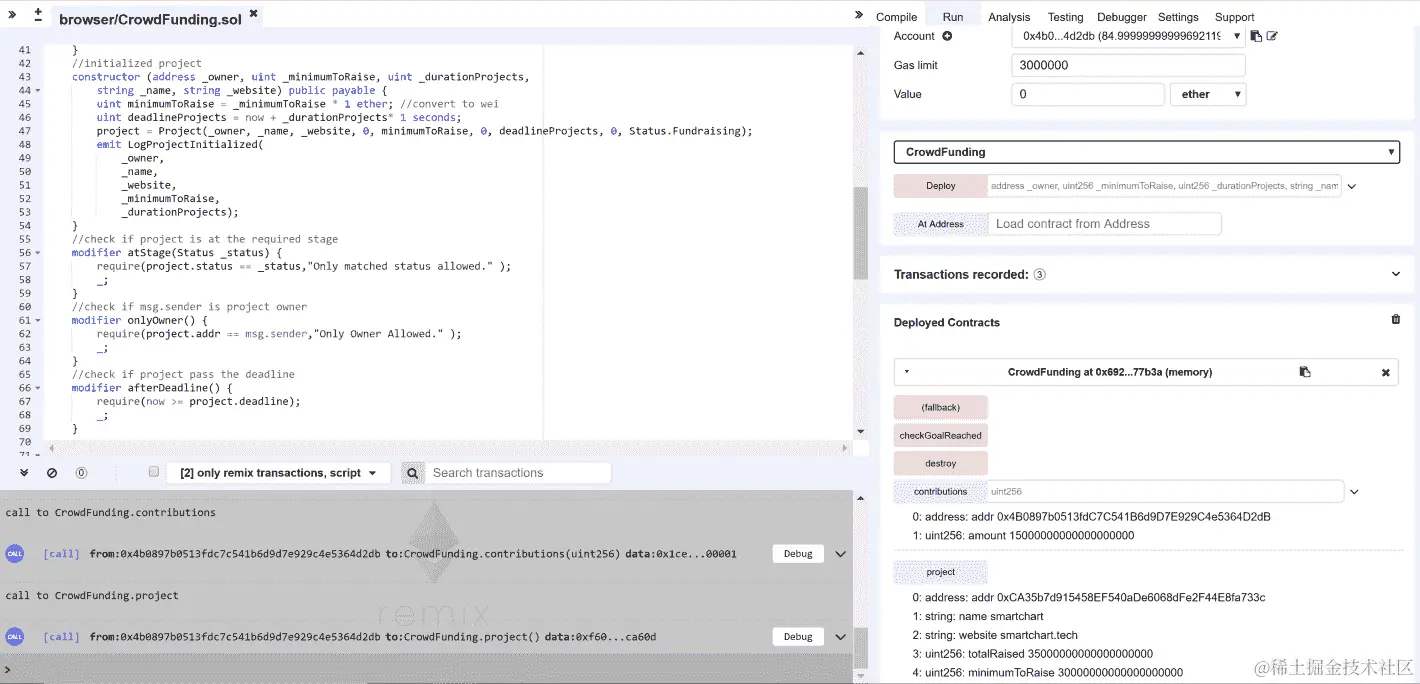
Task: Open the CrowdFunding contract selector dropdown
Action: (x=1147, y=152)
